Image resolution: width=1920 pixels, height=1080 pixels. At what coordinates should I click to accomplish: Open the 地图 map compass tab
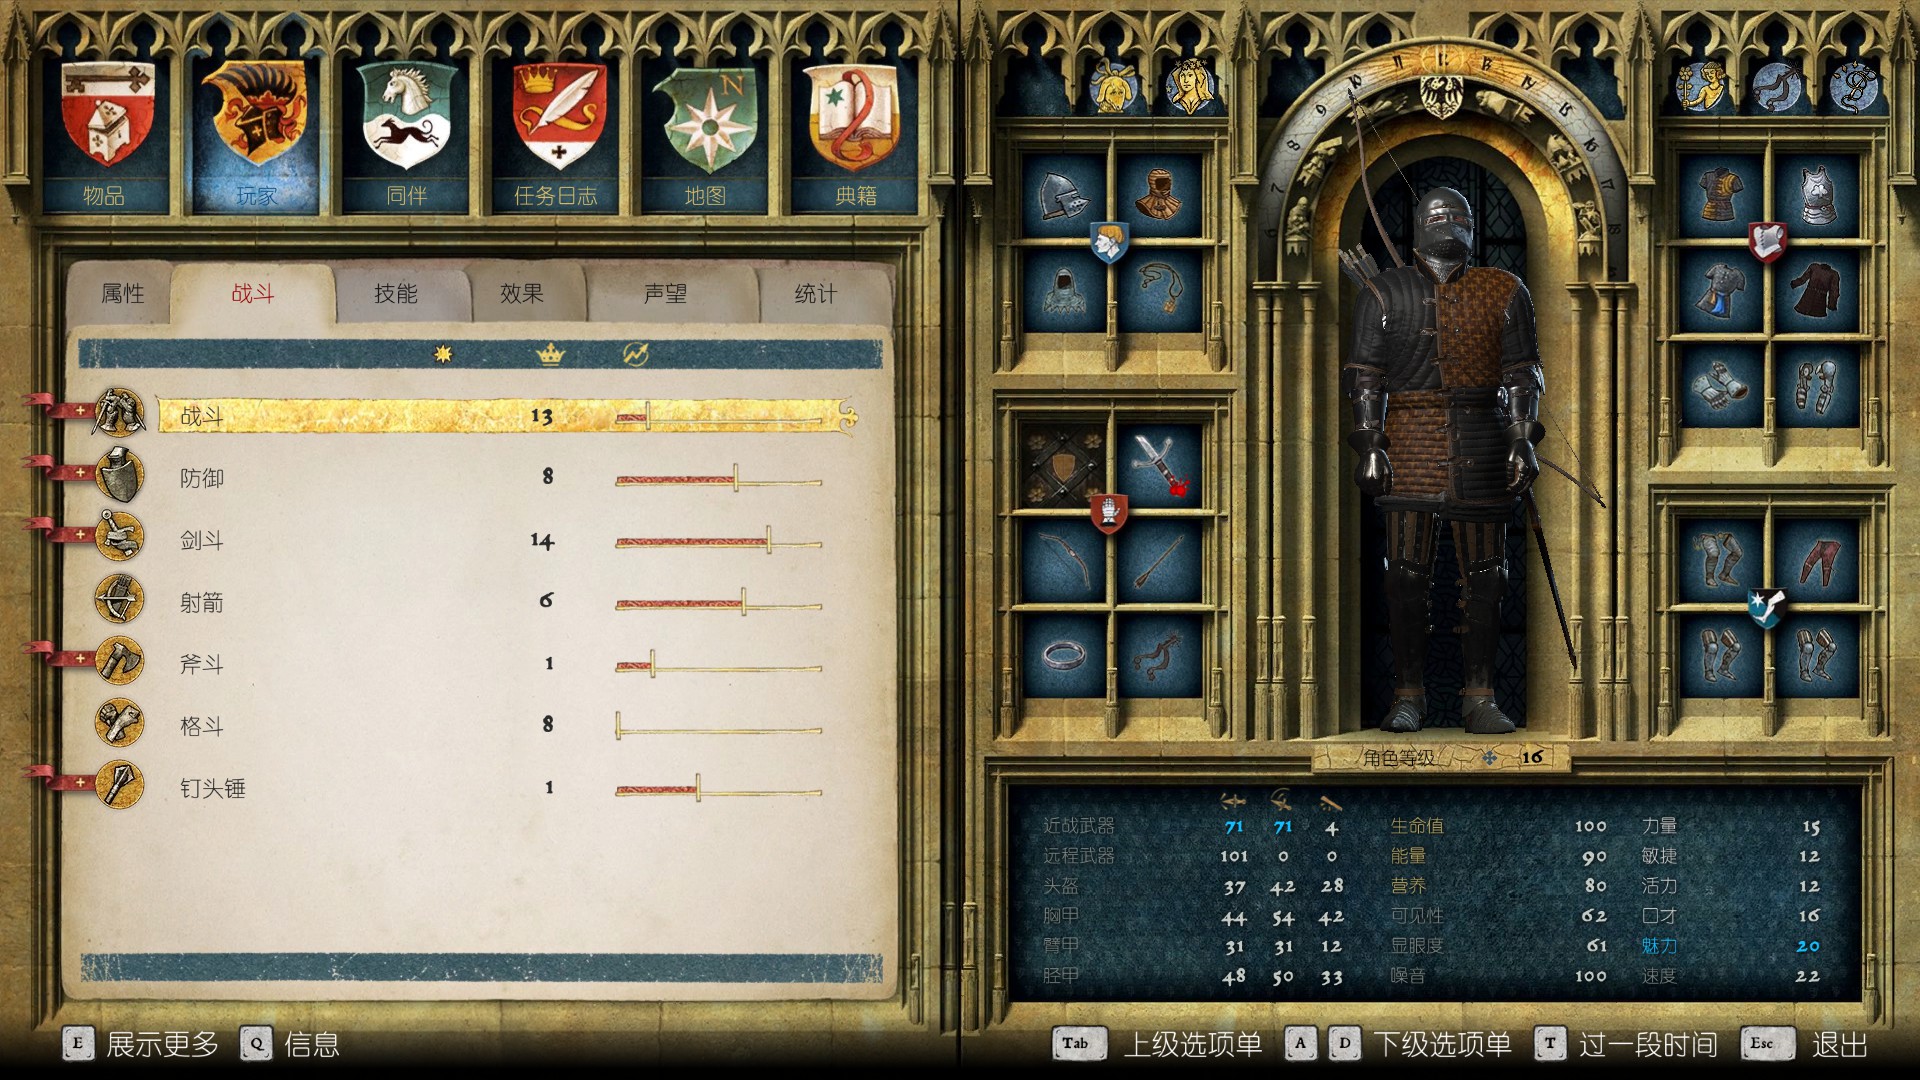pos(706,135)
